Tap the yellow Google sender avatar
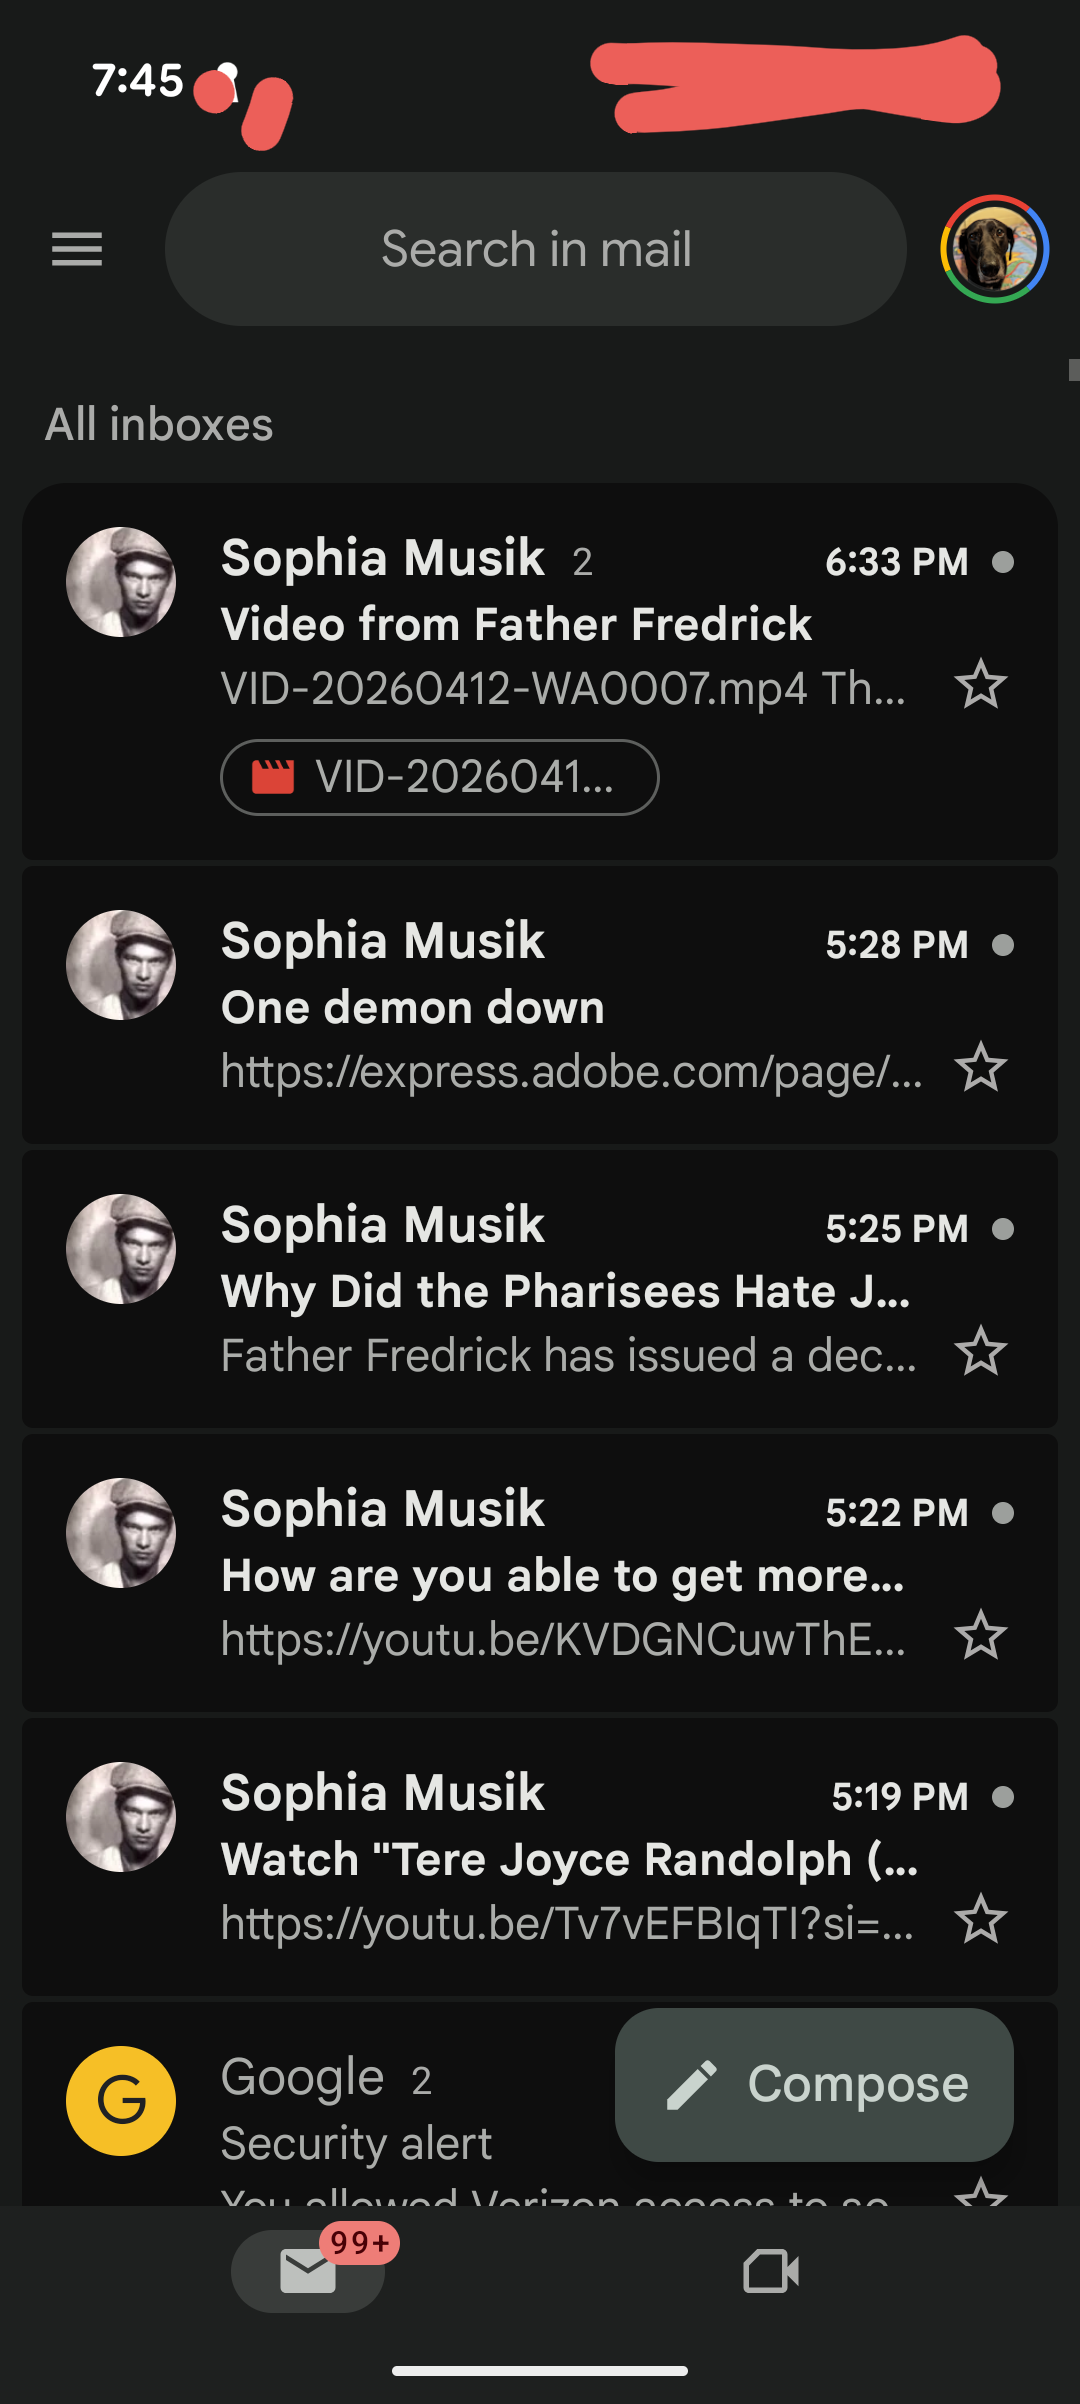 point(121,2100)
